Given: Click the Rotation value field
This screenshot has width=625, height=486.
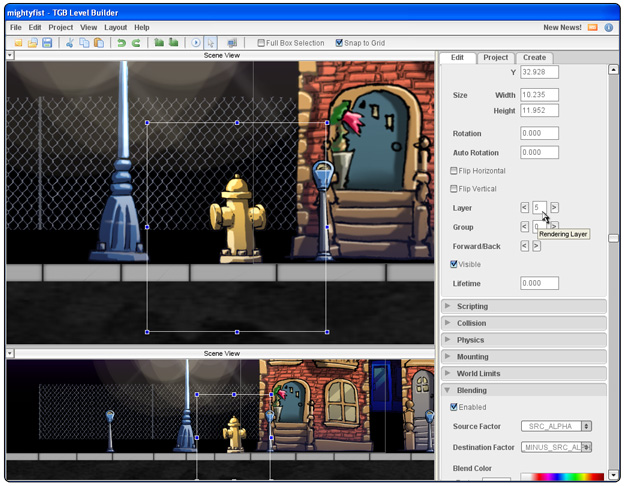Looking at the screenshot, I should 539,133.
